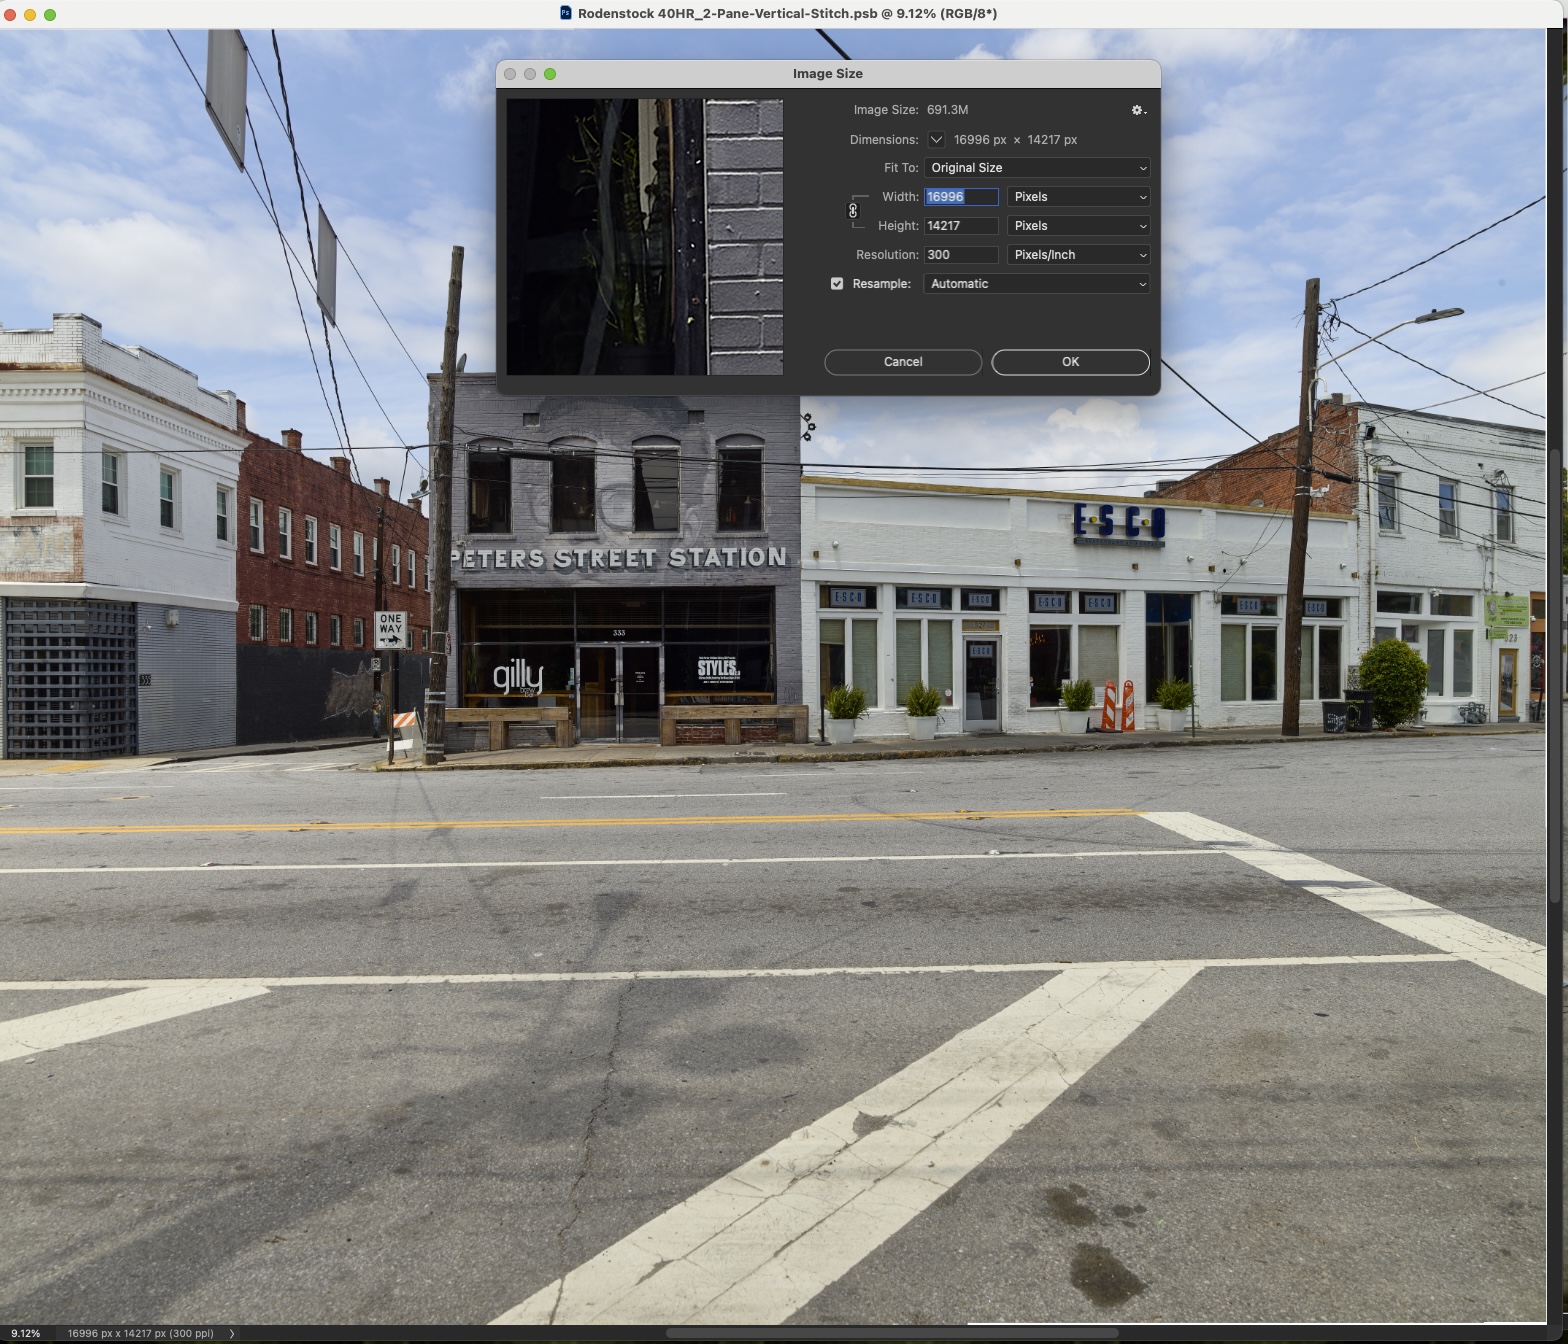The width and height of the screenshot is (1568, 1344).
Task: Click the green zoom button on Image Size dialog
Action: [x=550, y=74]
